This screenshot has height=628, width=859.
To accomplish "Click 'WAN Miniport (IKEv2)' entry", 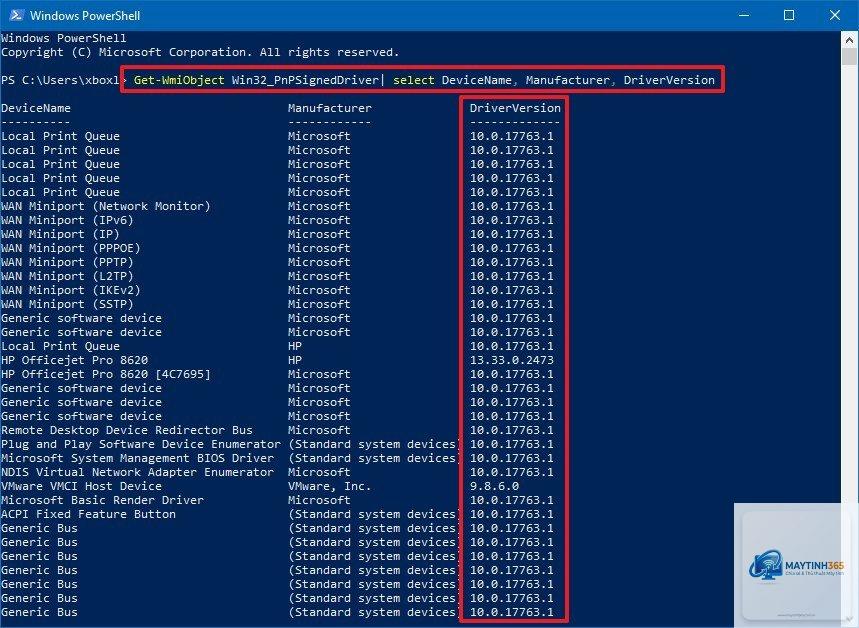I will [x=71, y=290].
